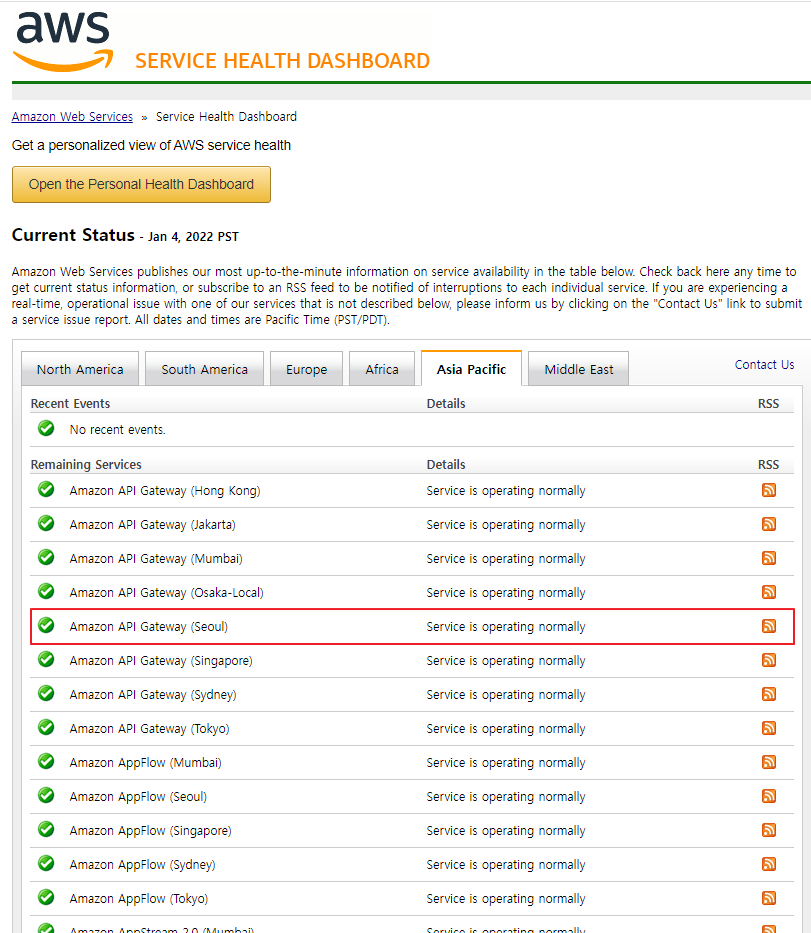This screenshot has height=933, width=811.
Task: Click the 'SERVICE HEALTH DASHBOARD' title
Action: [283, 61]
